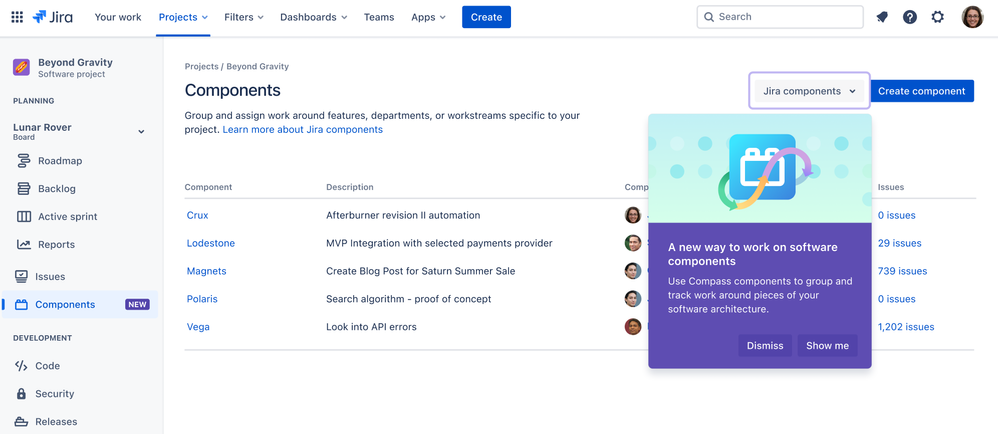998x434 pixels.
Task: Click the Security lock icon
Action: (21, 394)
